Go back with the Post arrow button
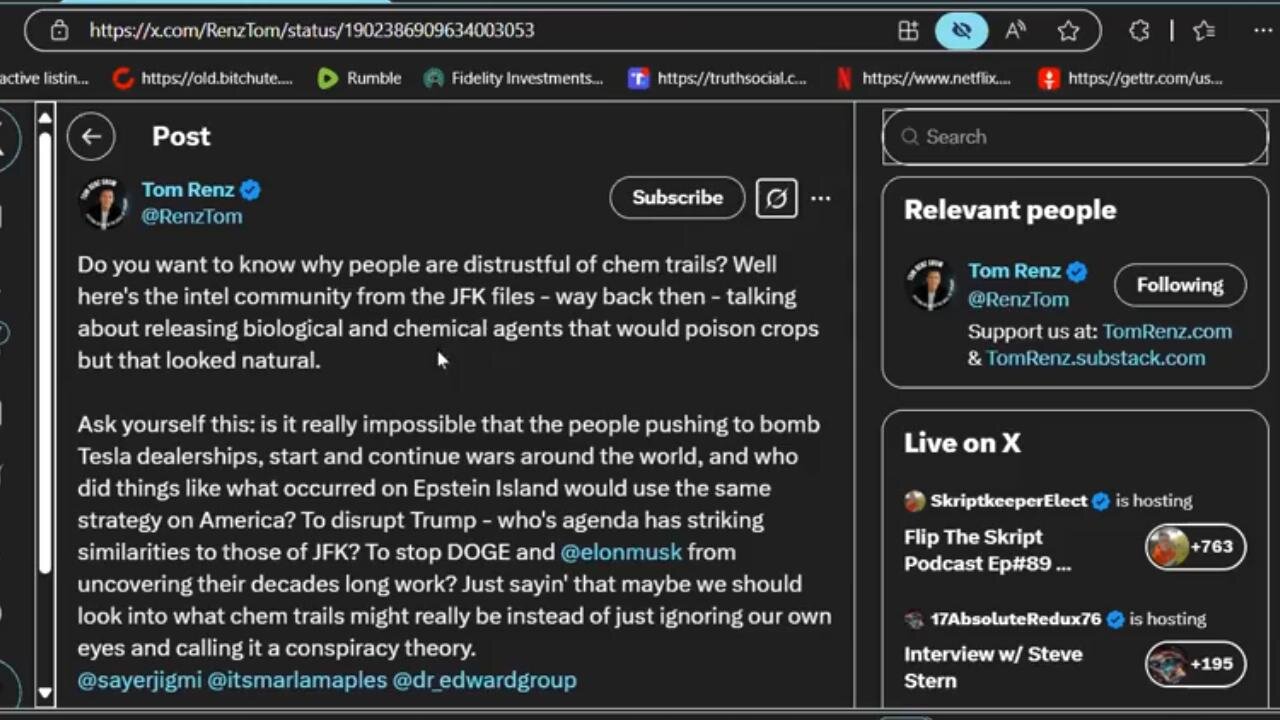 point(91,137)
